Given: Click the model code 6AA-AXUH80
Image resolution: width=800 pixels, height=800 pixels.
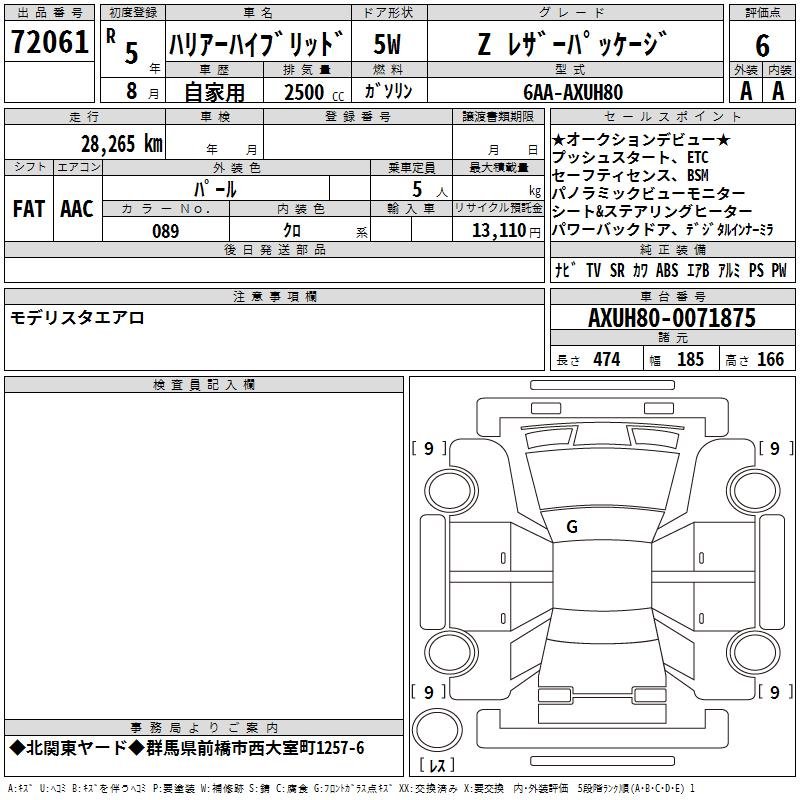Looking at the screenshot, I should click(x=572, y=92).
